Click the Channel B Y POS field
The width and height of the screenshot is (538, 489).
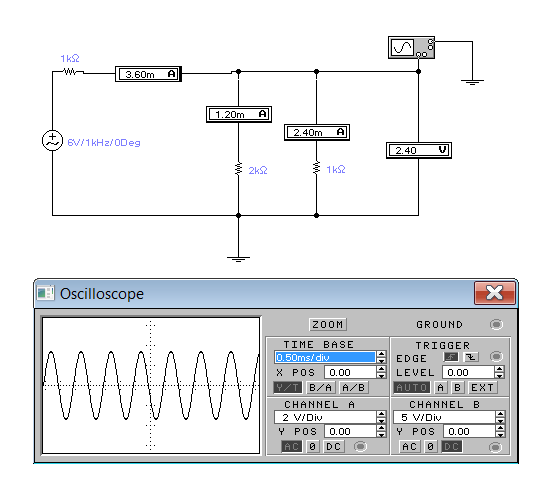point(469,431)
